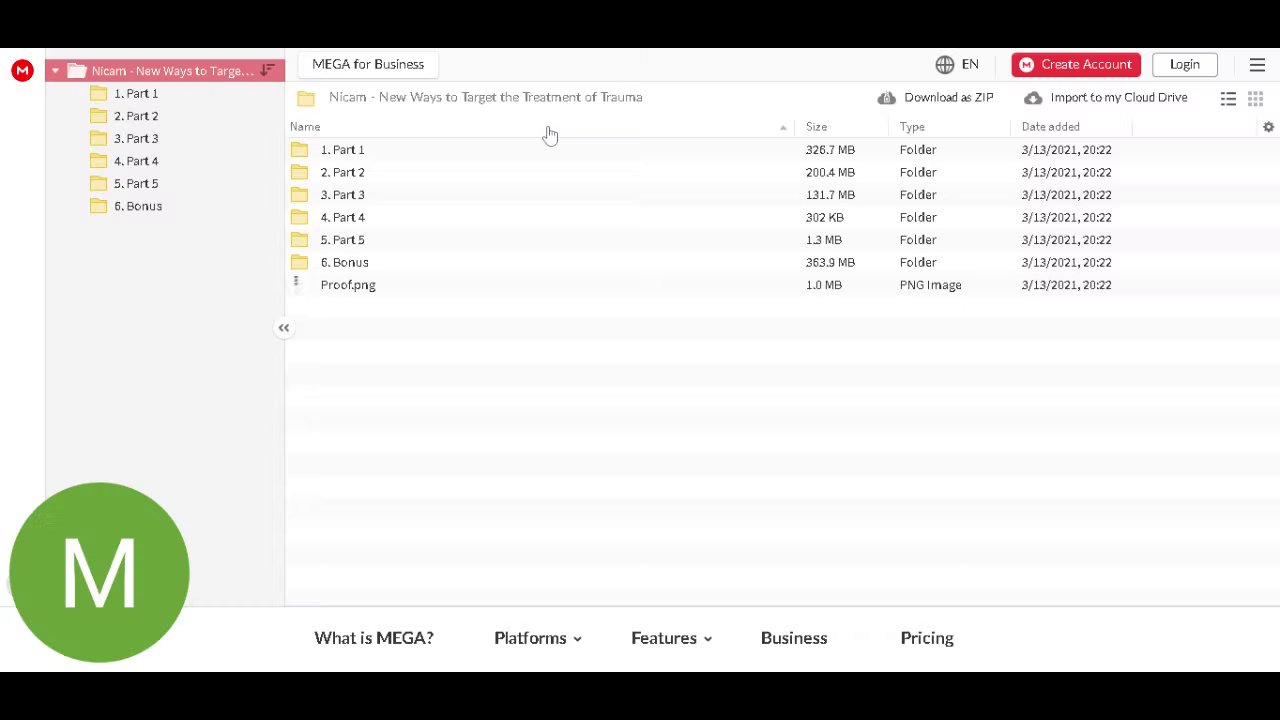This screenshot has height=720, width=1280.
Task: Select the 1. Part 1 folder name in list
Action: pos(342,150)
